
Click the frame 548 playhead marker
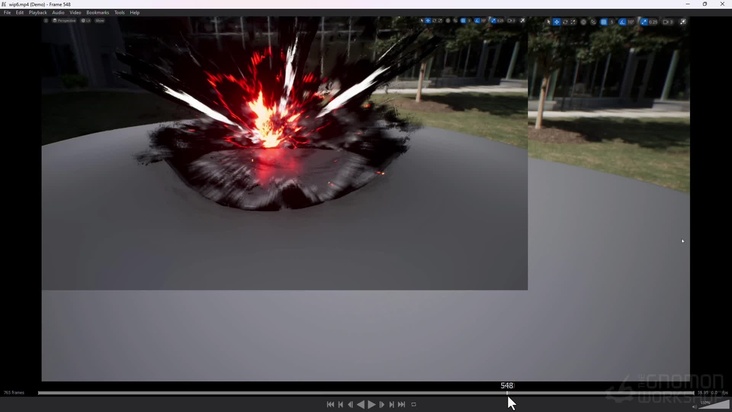click(507, 386)
